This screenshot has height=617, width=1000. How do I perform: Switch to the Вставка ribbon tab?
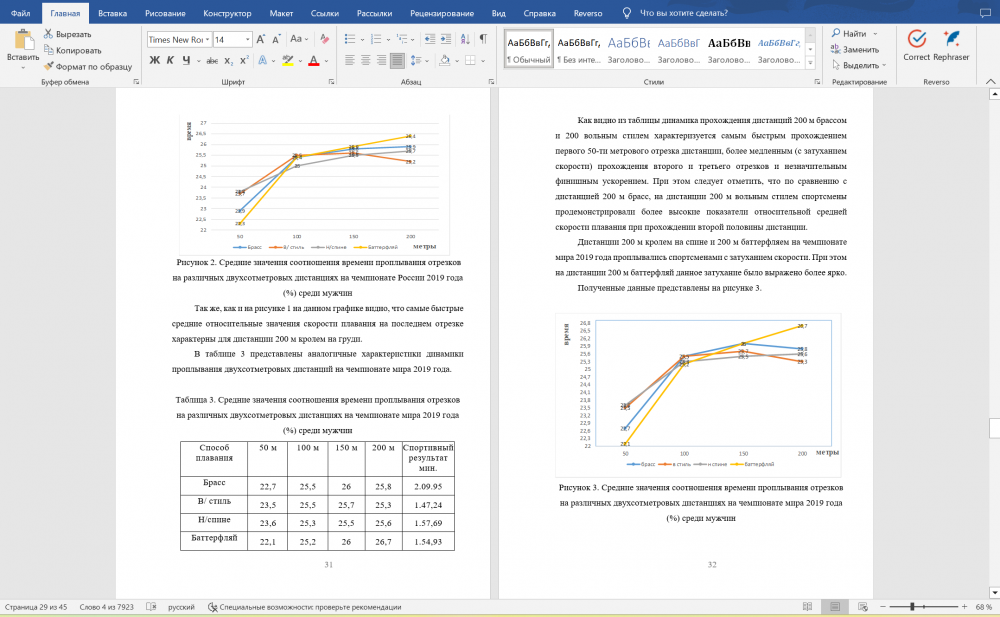pos(112,13)
